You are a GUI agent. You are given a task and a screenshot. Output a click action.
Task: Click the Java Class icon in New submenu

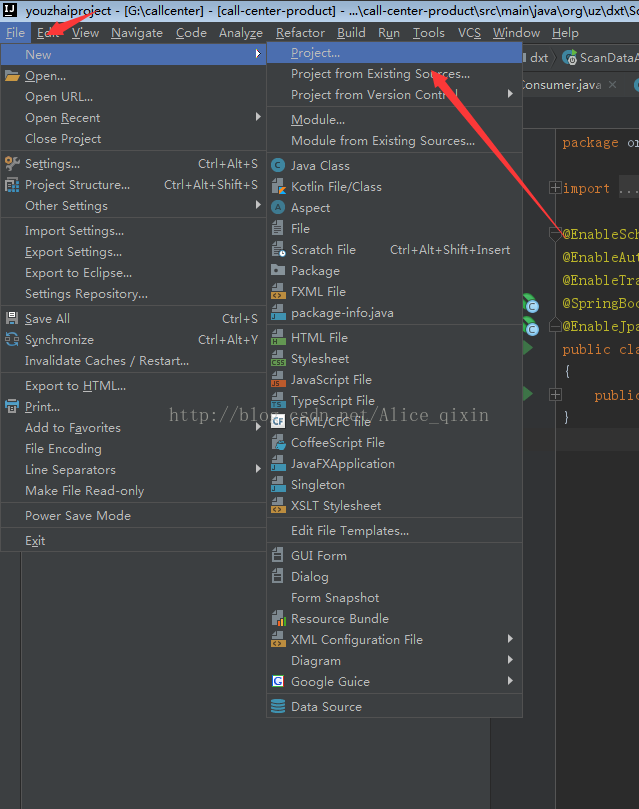278,165
